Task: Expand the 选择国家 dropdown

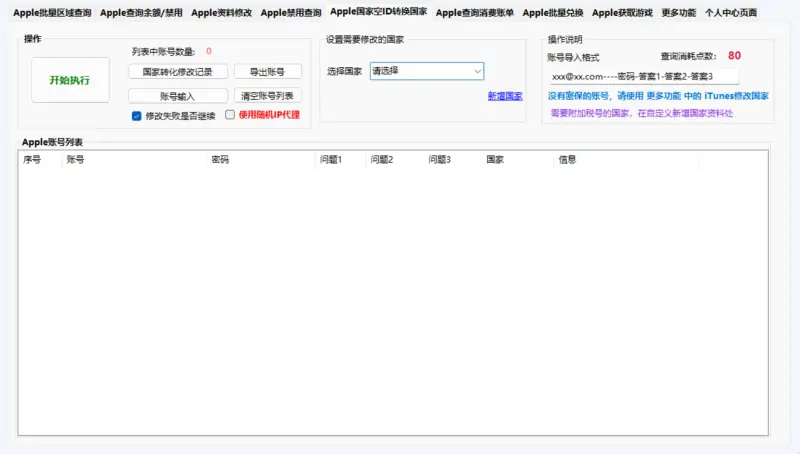Action: (x=427, y=71)
